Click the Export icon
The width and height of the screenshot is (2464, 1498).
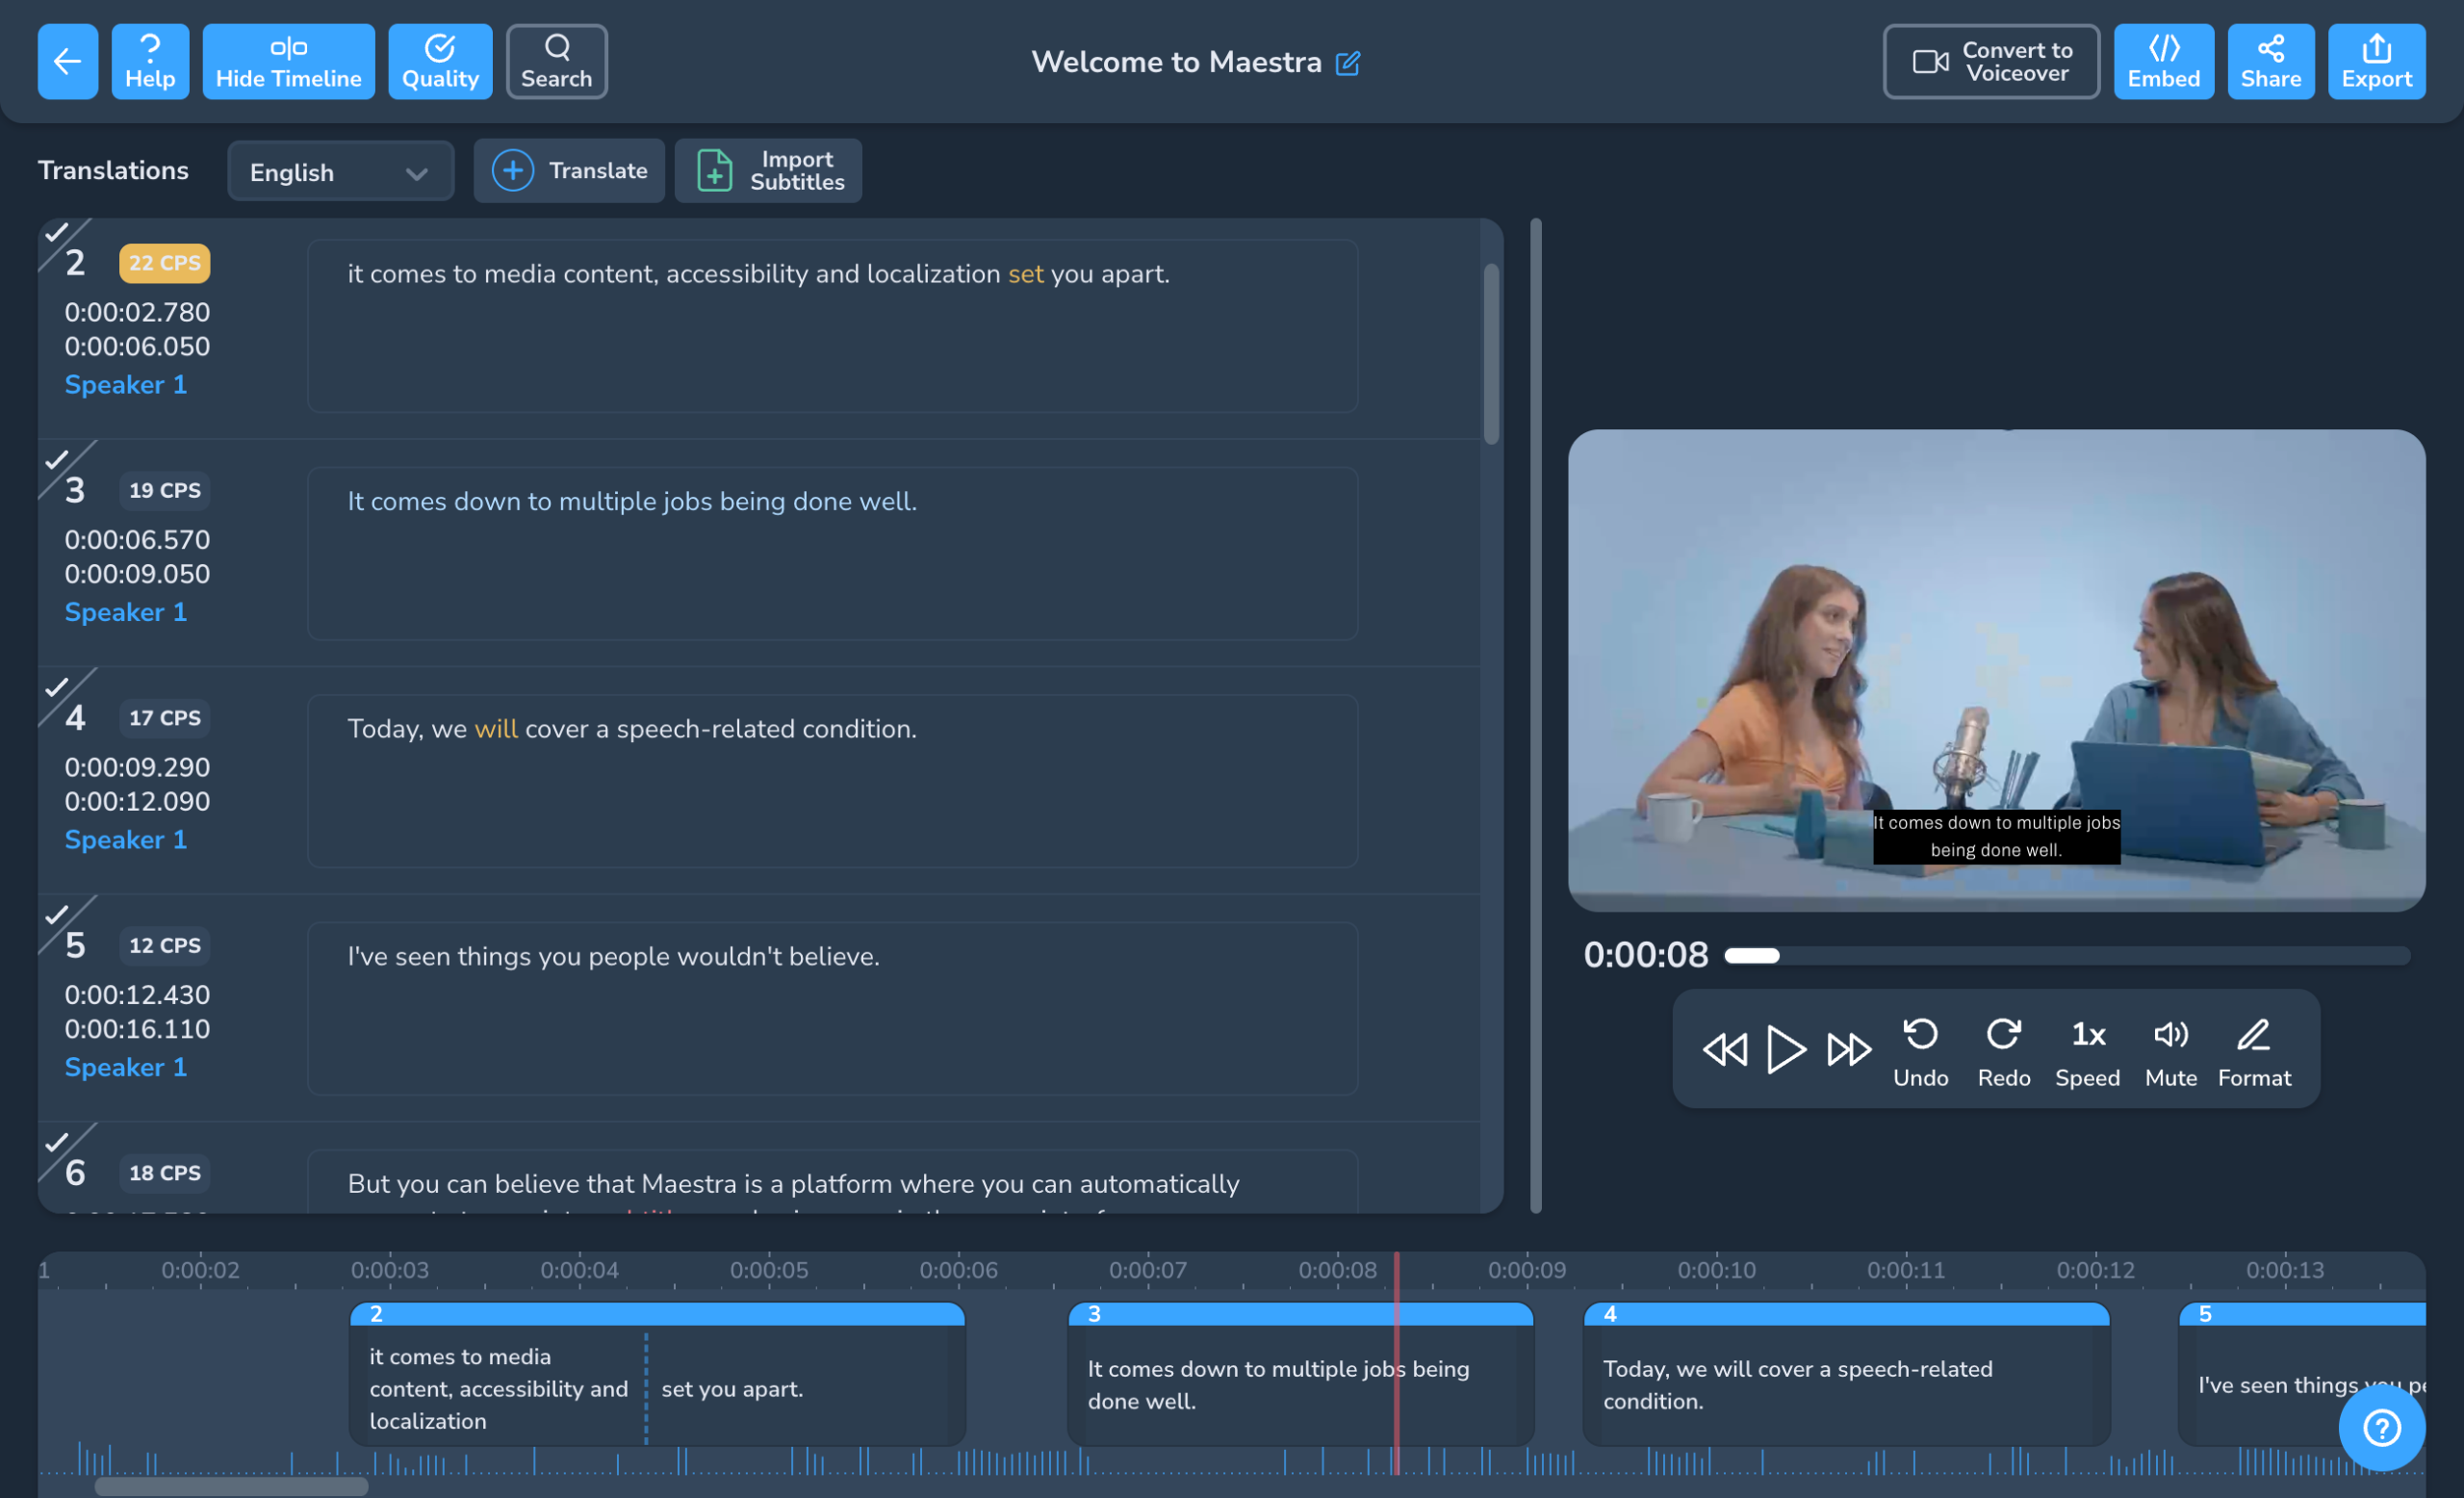(2377, 62)
